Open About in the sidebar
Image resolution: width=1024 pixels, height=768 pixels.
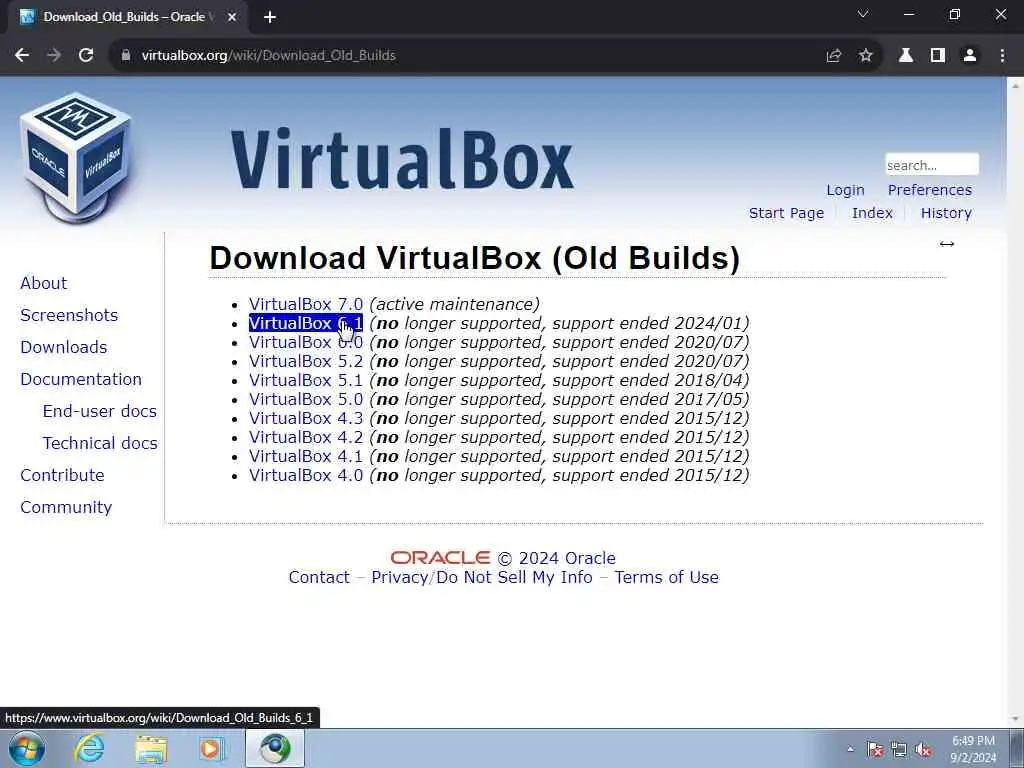coord(44,283)
